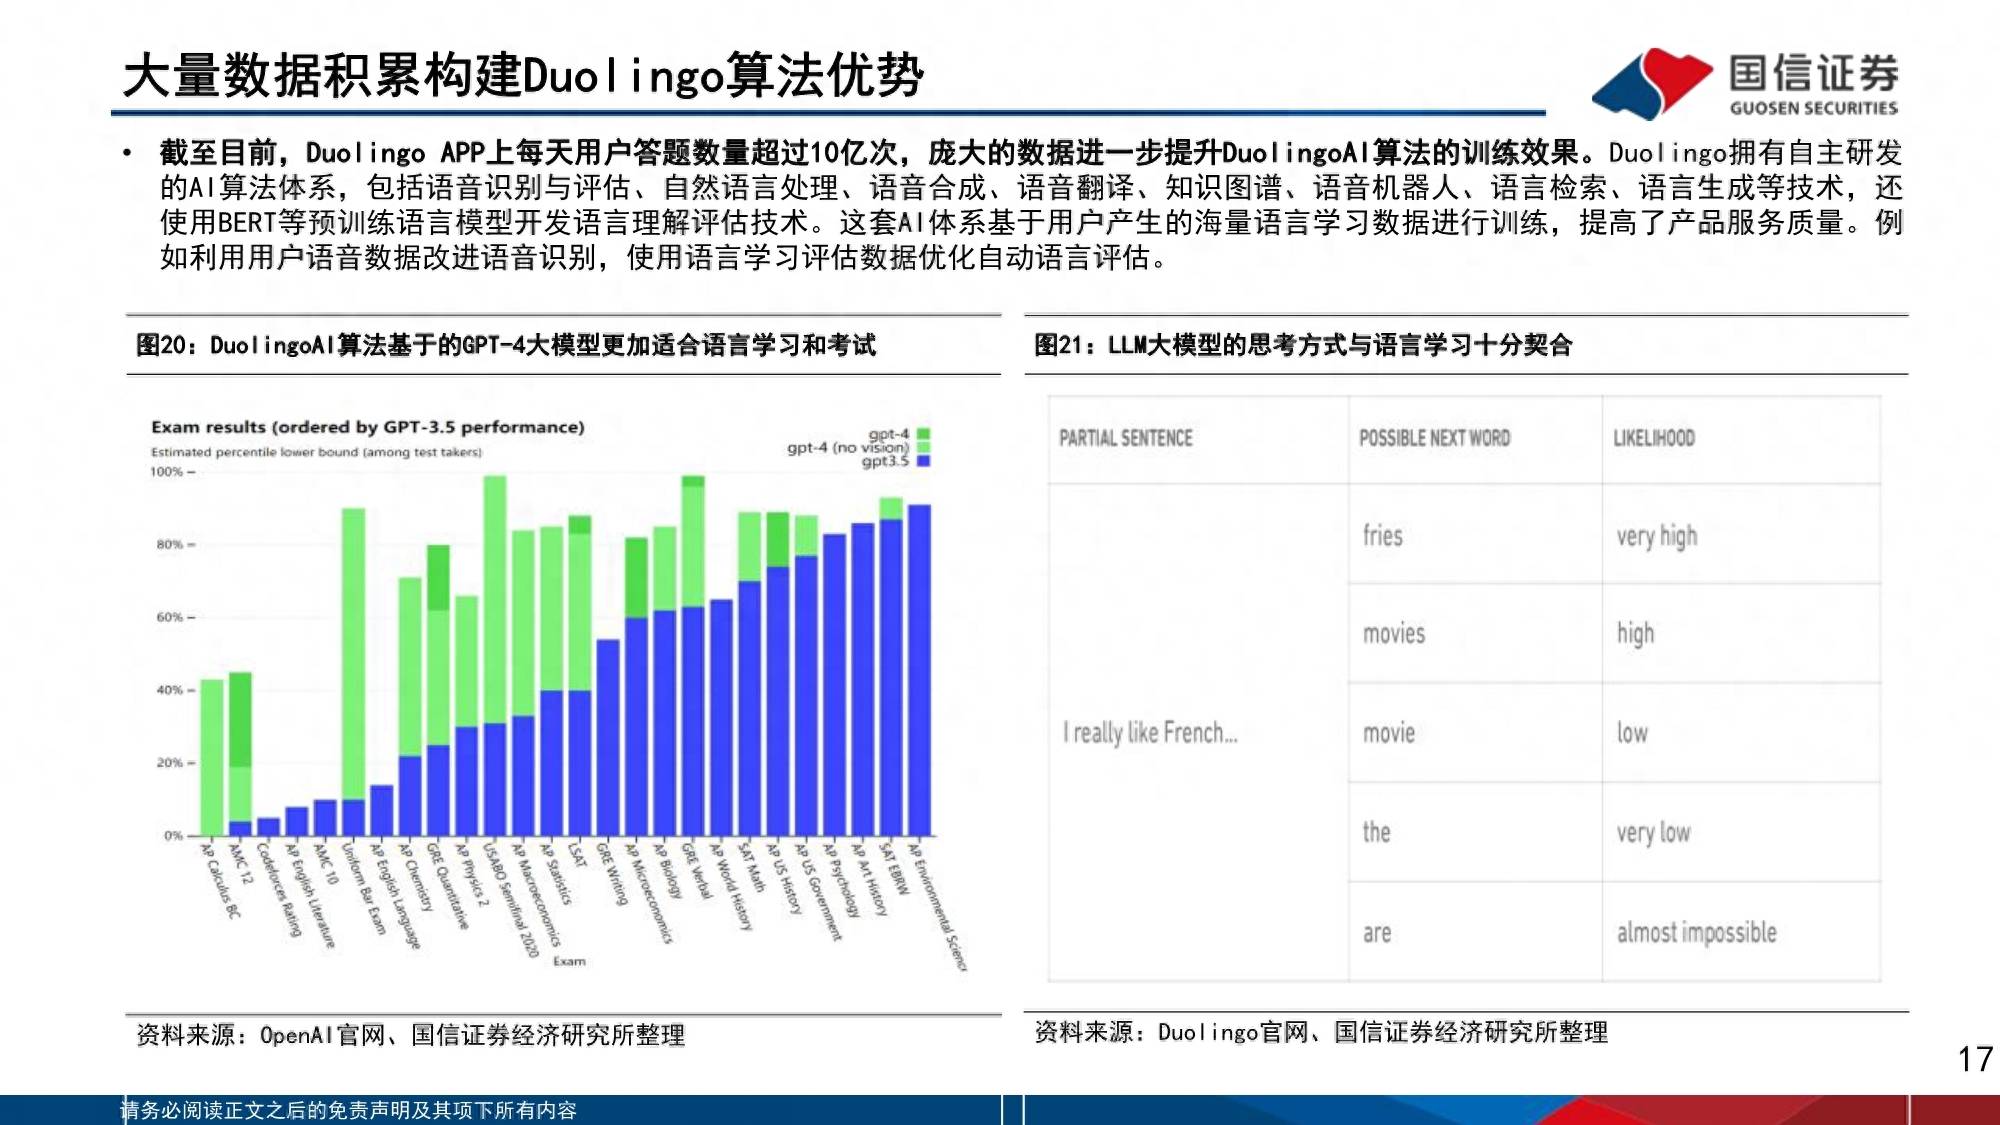Click the 'Exam' x-axis title

(569, 961)
